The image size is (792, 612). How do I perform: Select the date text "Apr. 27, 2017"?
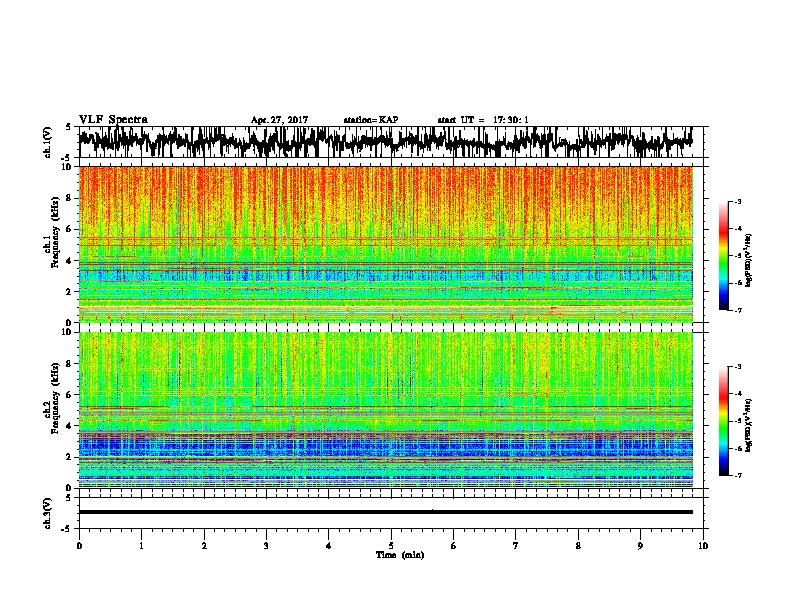tap(279, 120)
